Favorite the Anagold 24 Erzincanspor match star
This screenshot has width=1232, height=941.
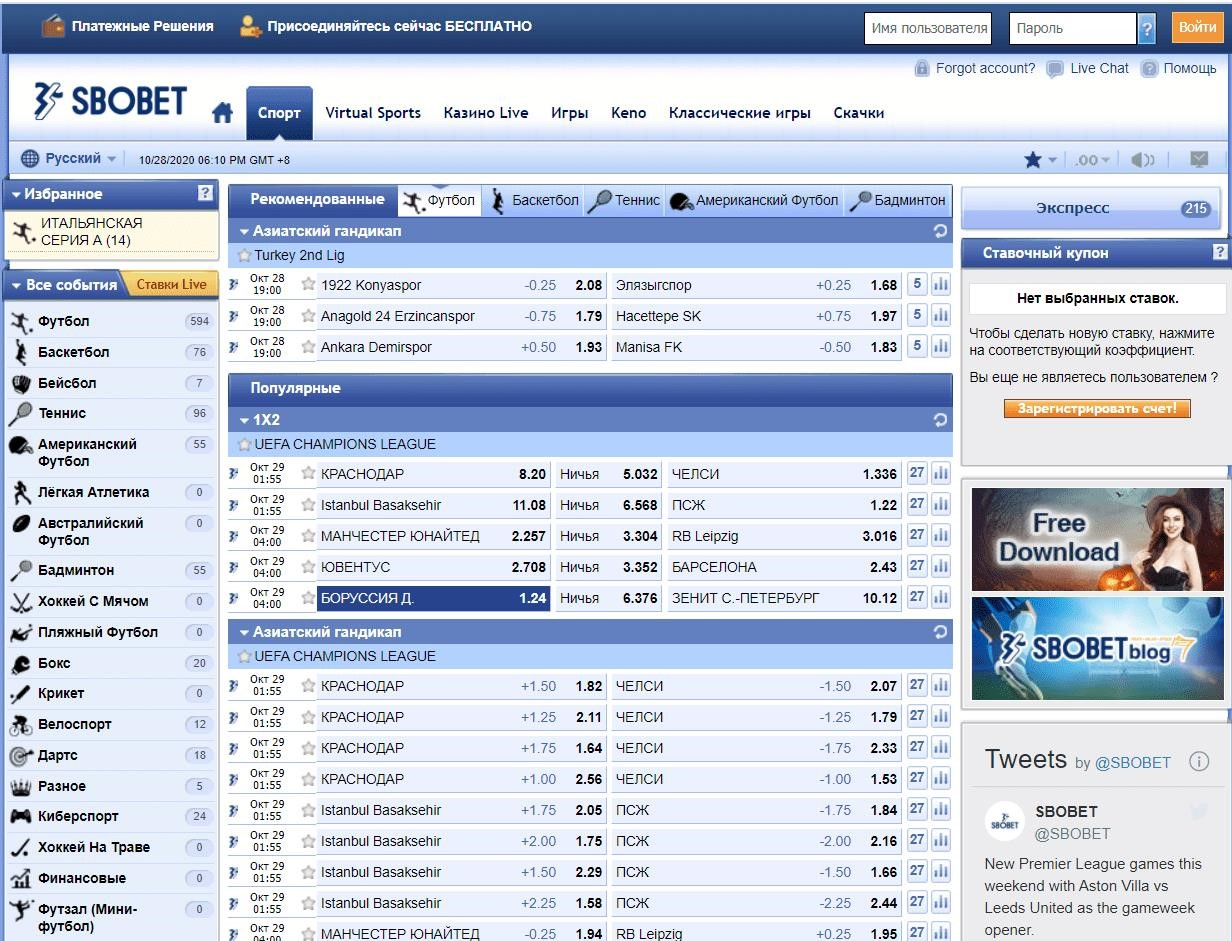(x=308, y=316)
